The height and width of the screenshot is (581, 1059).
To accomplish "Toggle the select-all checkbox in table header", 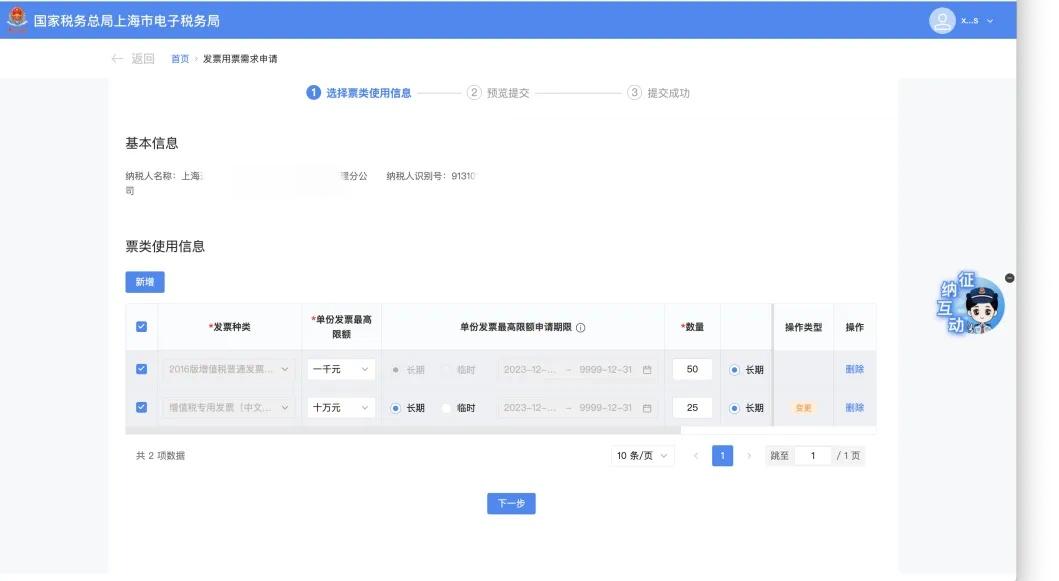I will point(141,327).
